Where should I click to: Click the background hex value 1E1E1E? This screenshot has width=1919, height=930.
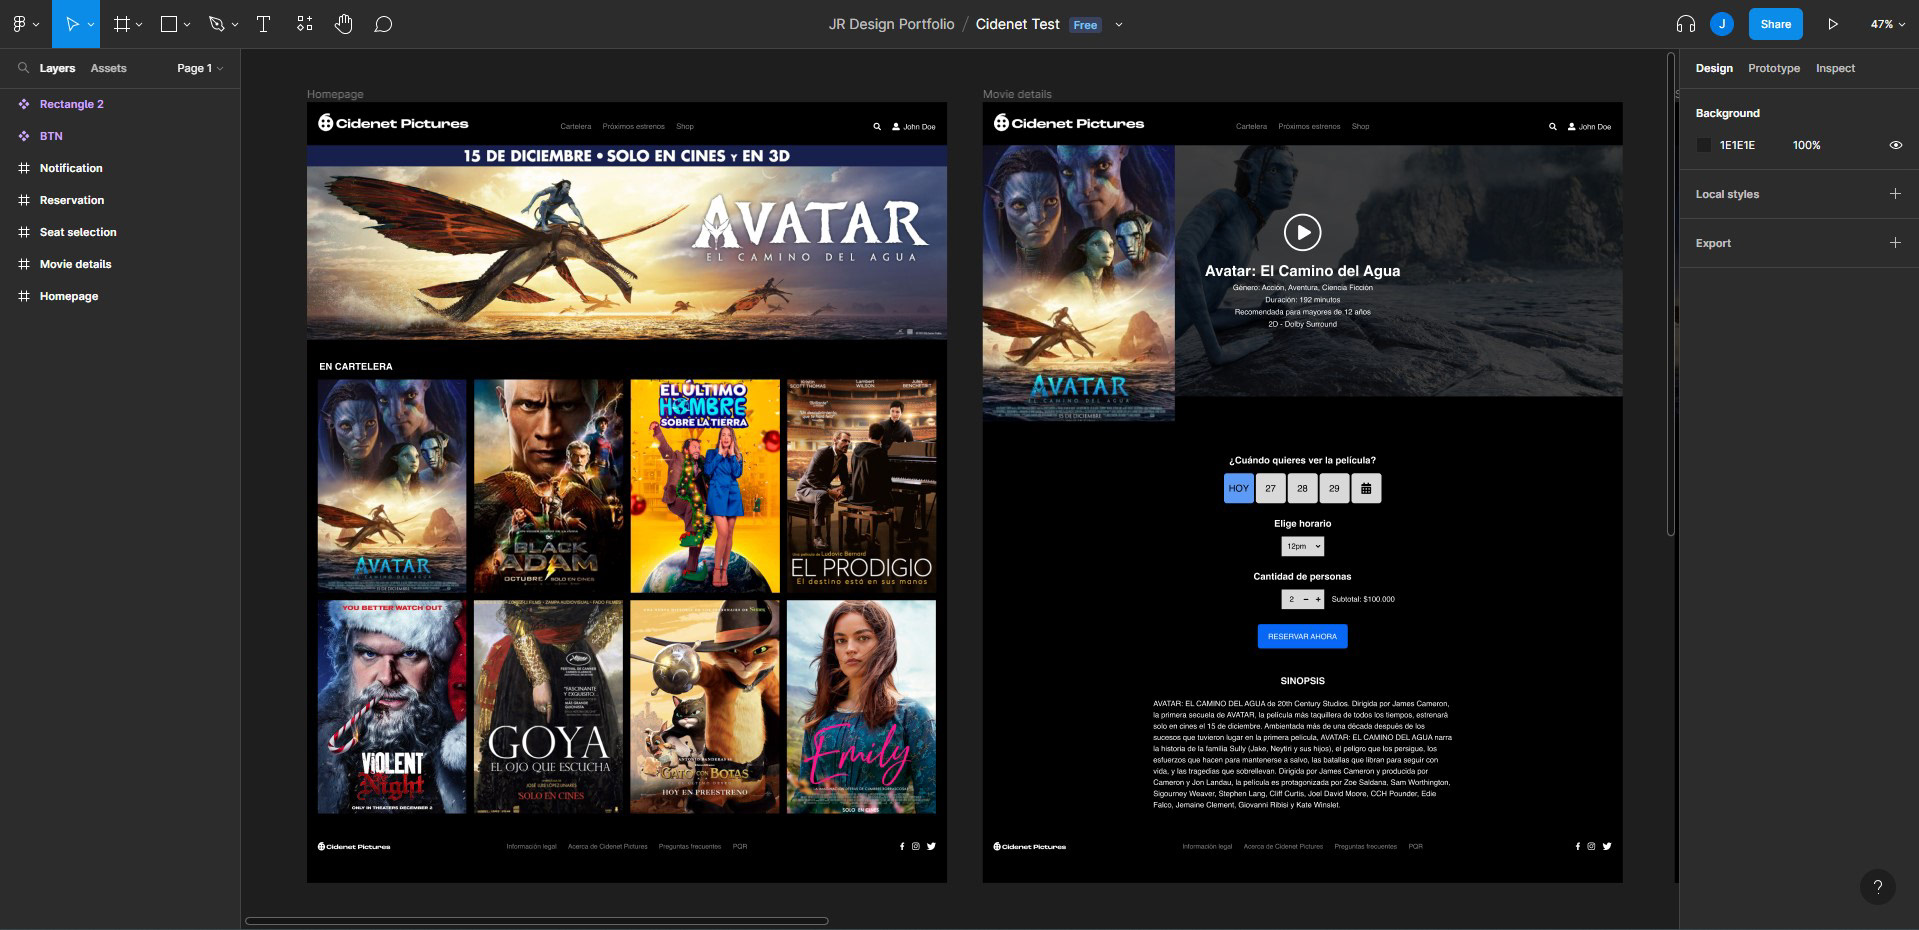click(1737, 145)
